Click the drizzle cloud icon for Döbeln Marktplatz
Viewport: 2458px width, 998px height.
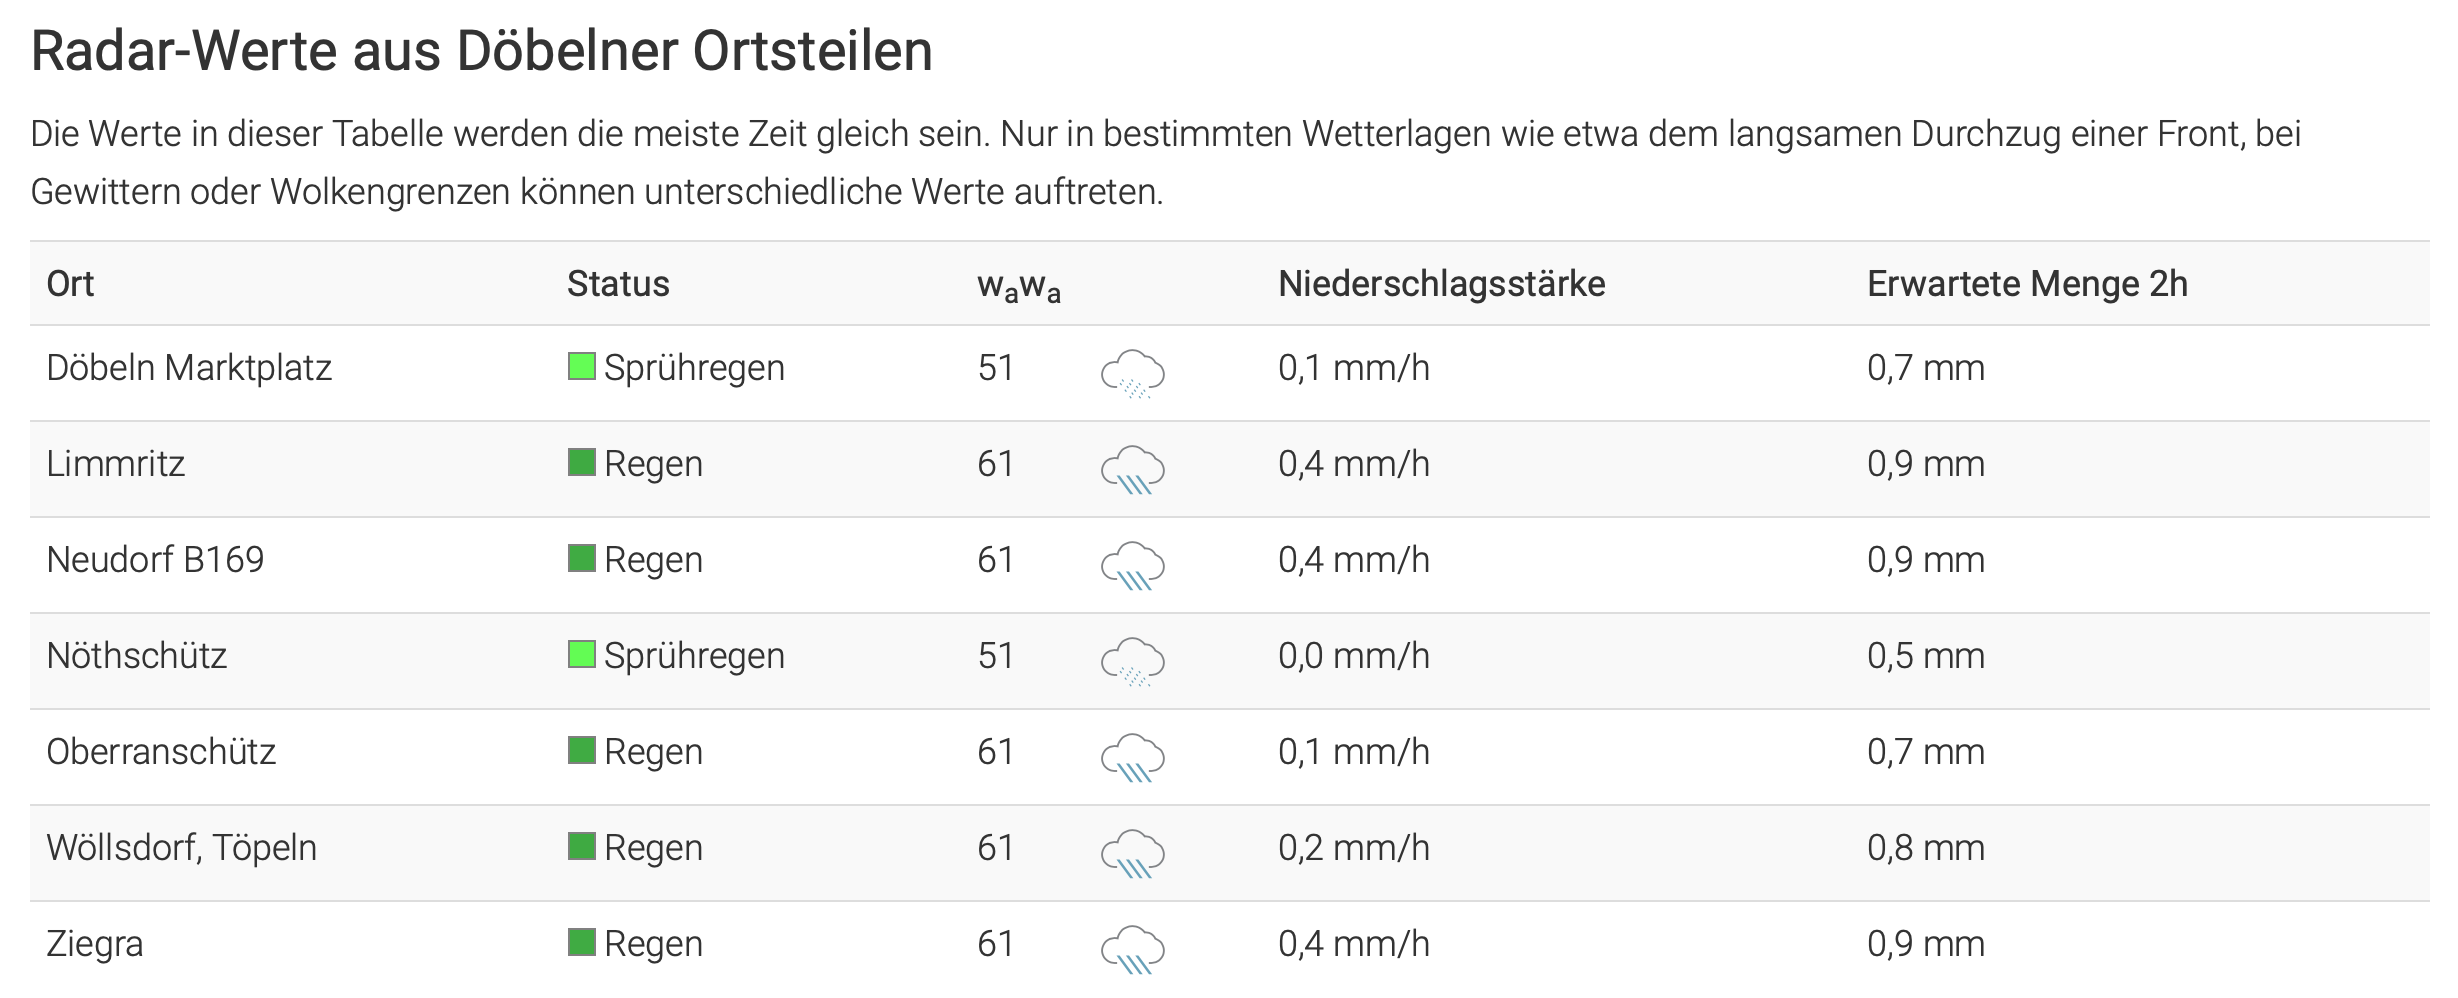(1132, 373)
